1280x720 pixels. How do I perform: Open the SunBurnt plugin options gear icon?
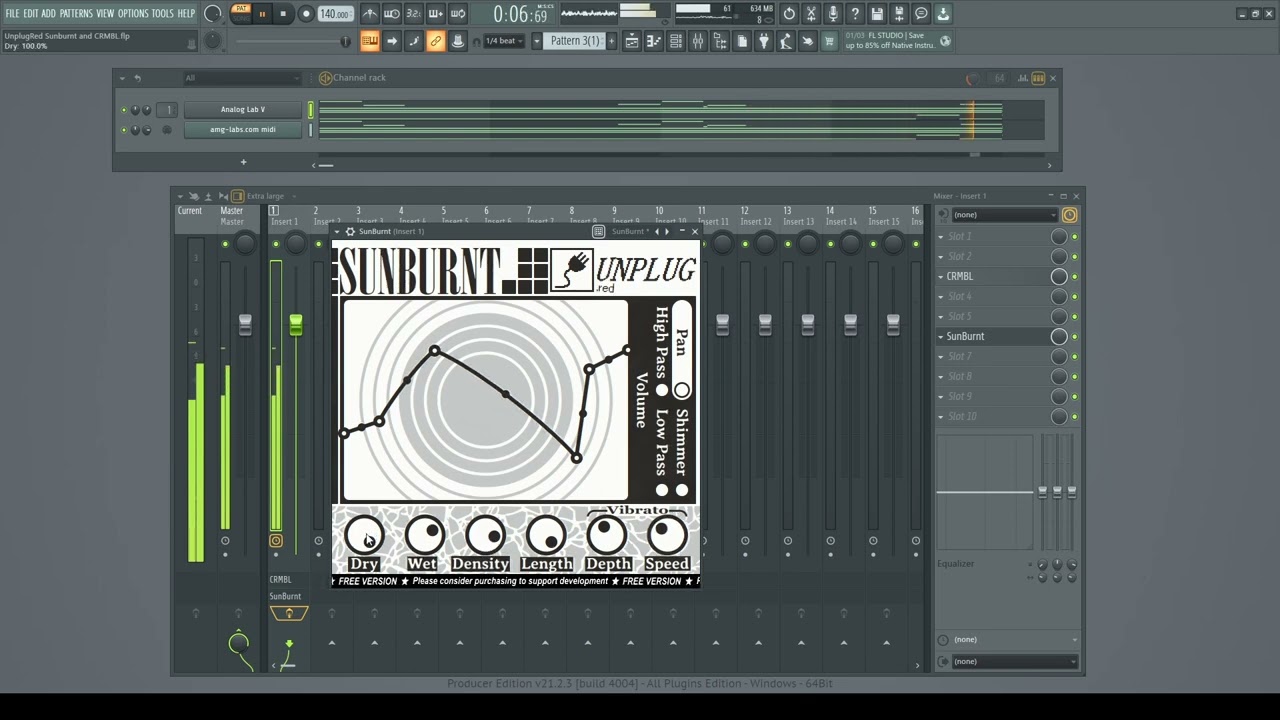(x=350, y=232)
